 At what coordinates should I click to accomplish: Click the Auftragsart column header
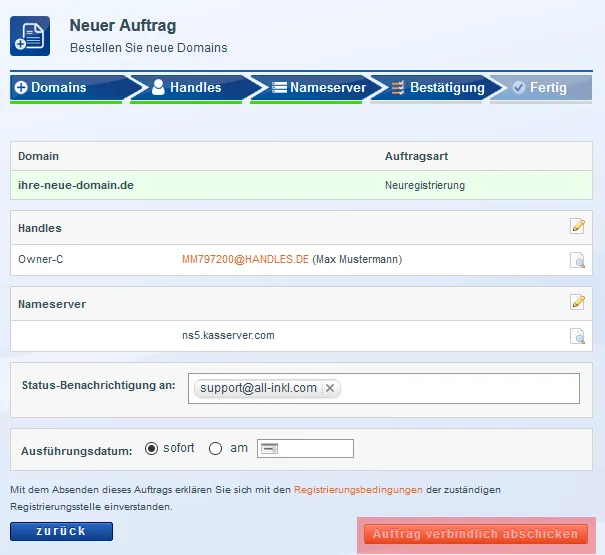[x=416, y=156]
